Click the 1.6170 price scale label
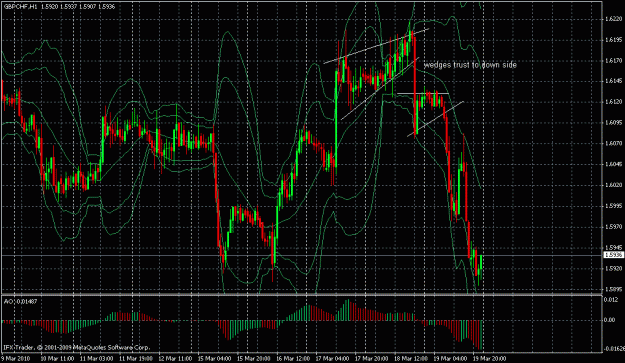The height and width of the screenshot is (363, 625). 613,61
